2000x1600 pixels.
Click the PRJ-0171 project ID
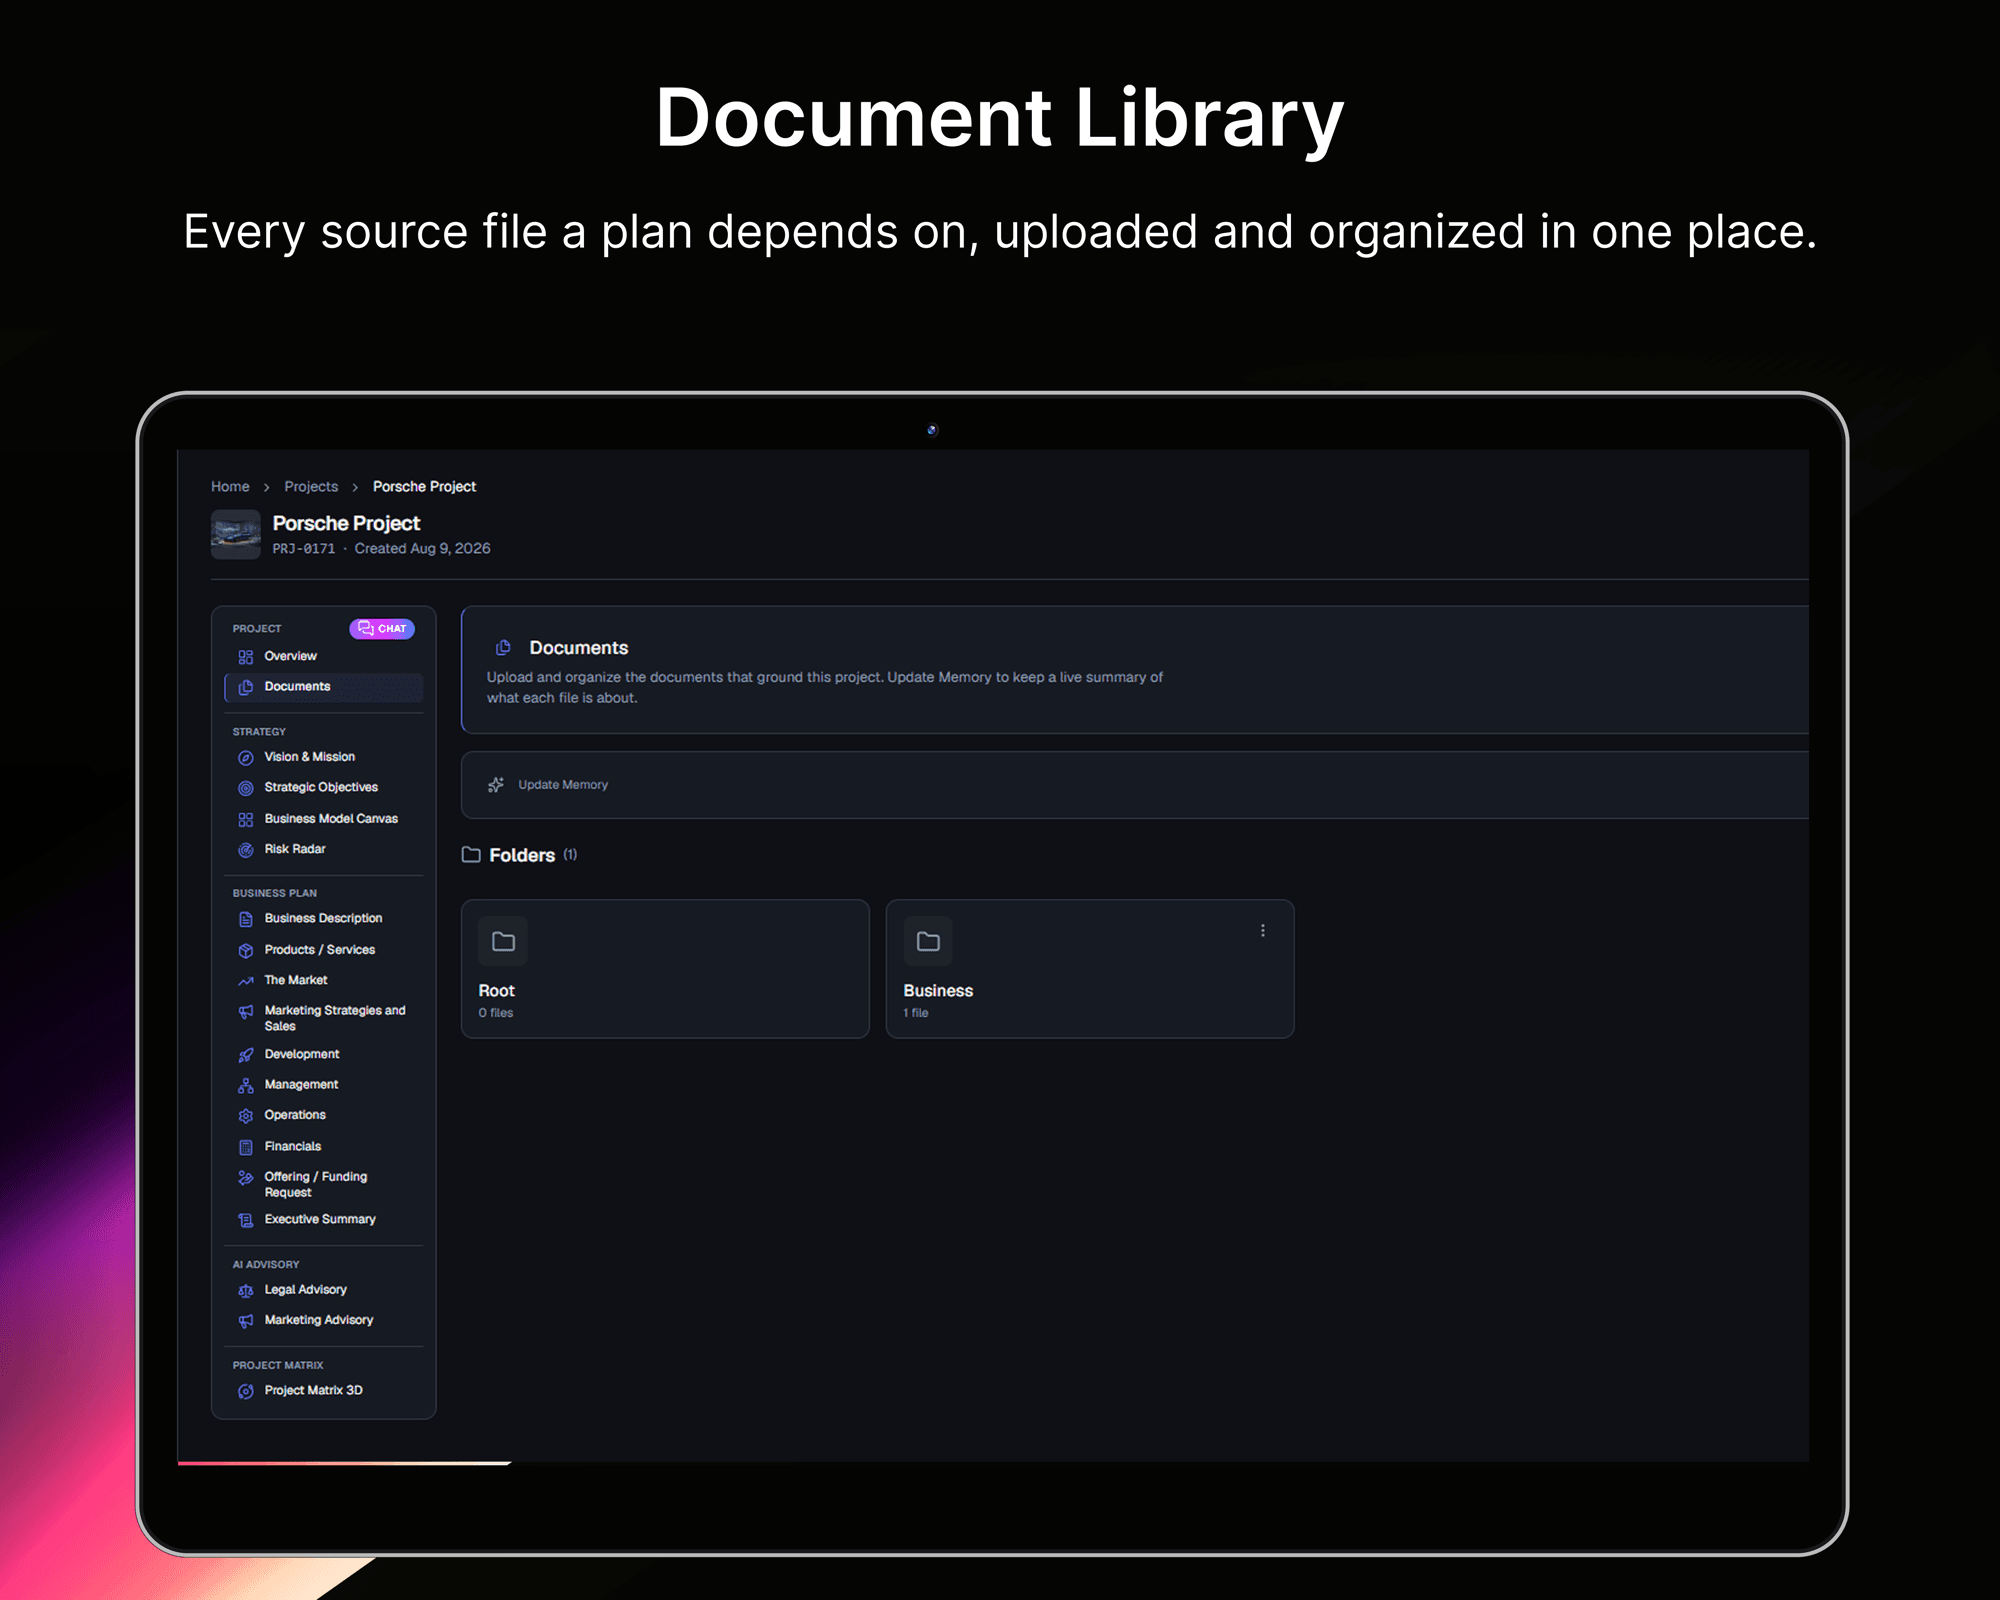(x=304, y=549)
